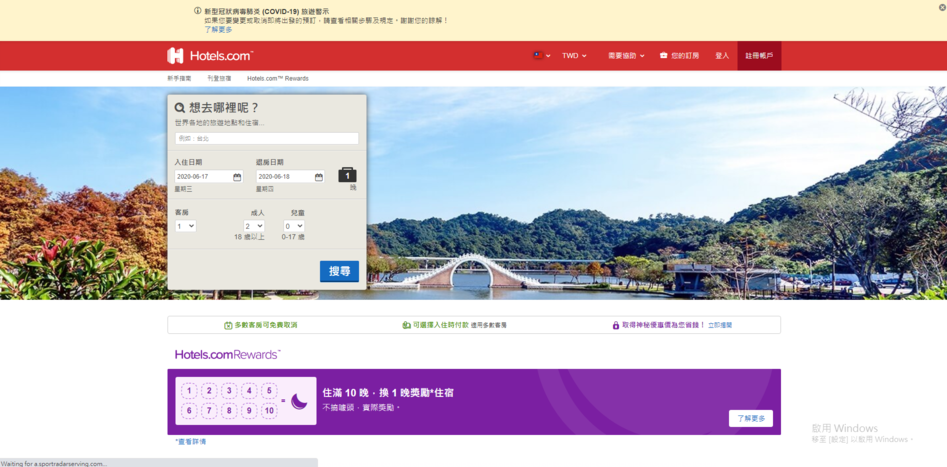Click the check-out date field 2020-06-18
The width and height of the screenshot is (947, 467).
click(x=291, y=176)
